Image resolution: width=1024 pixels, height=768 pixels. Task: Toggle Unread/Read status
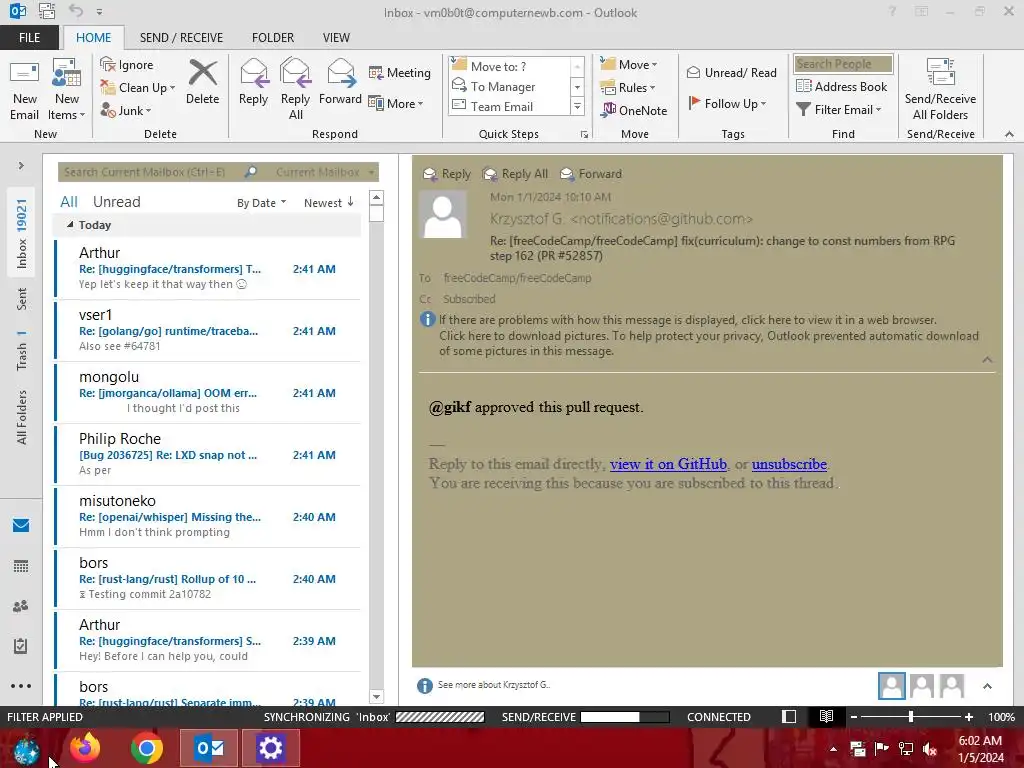731,72
